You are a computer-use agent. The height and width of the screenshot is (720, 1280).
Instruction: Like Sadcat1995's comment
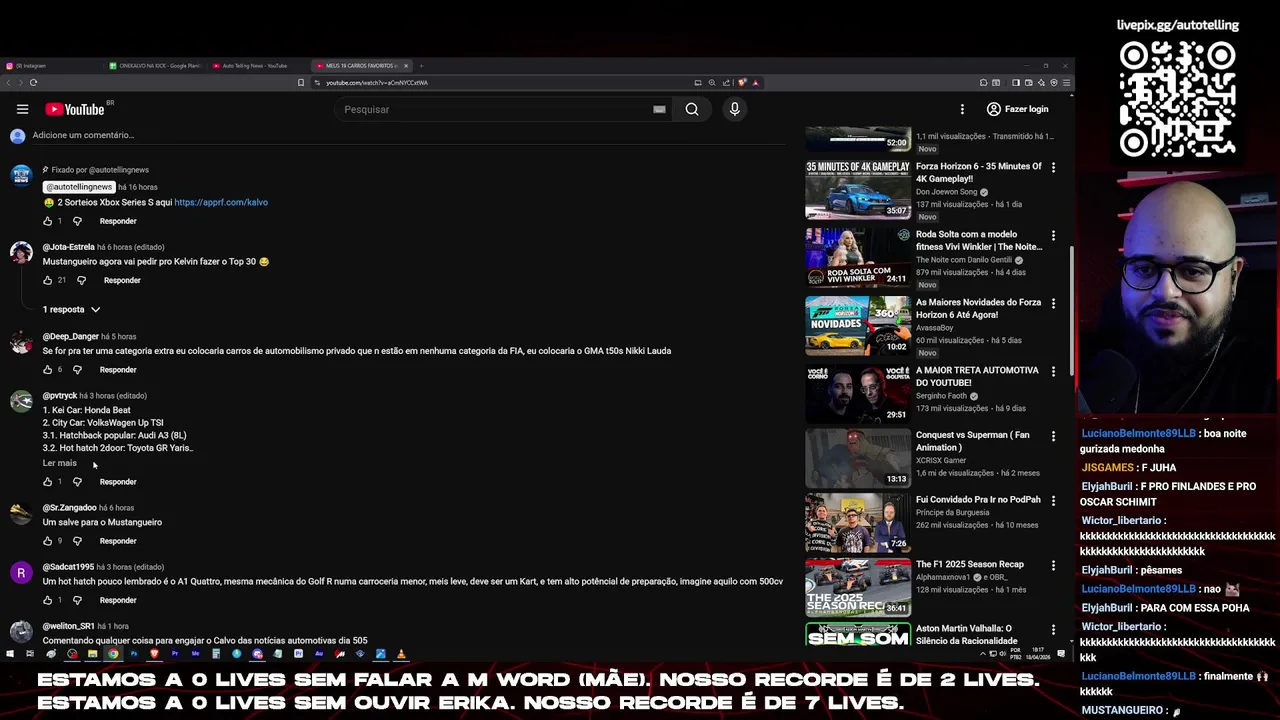(47, 600)
